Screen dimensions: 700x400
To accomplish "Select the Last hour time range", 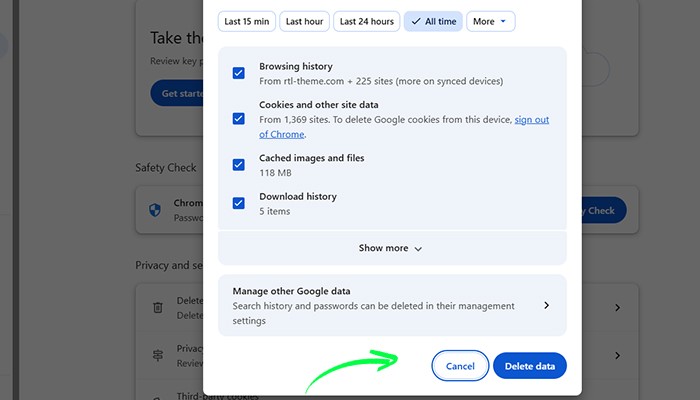I will [304, 21].
